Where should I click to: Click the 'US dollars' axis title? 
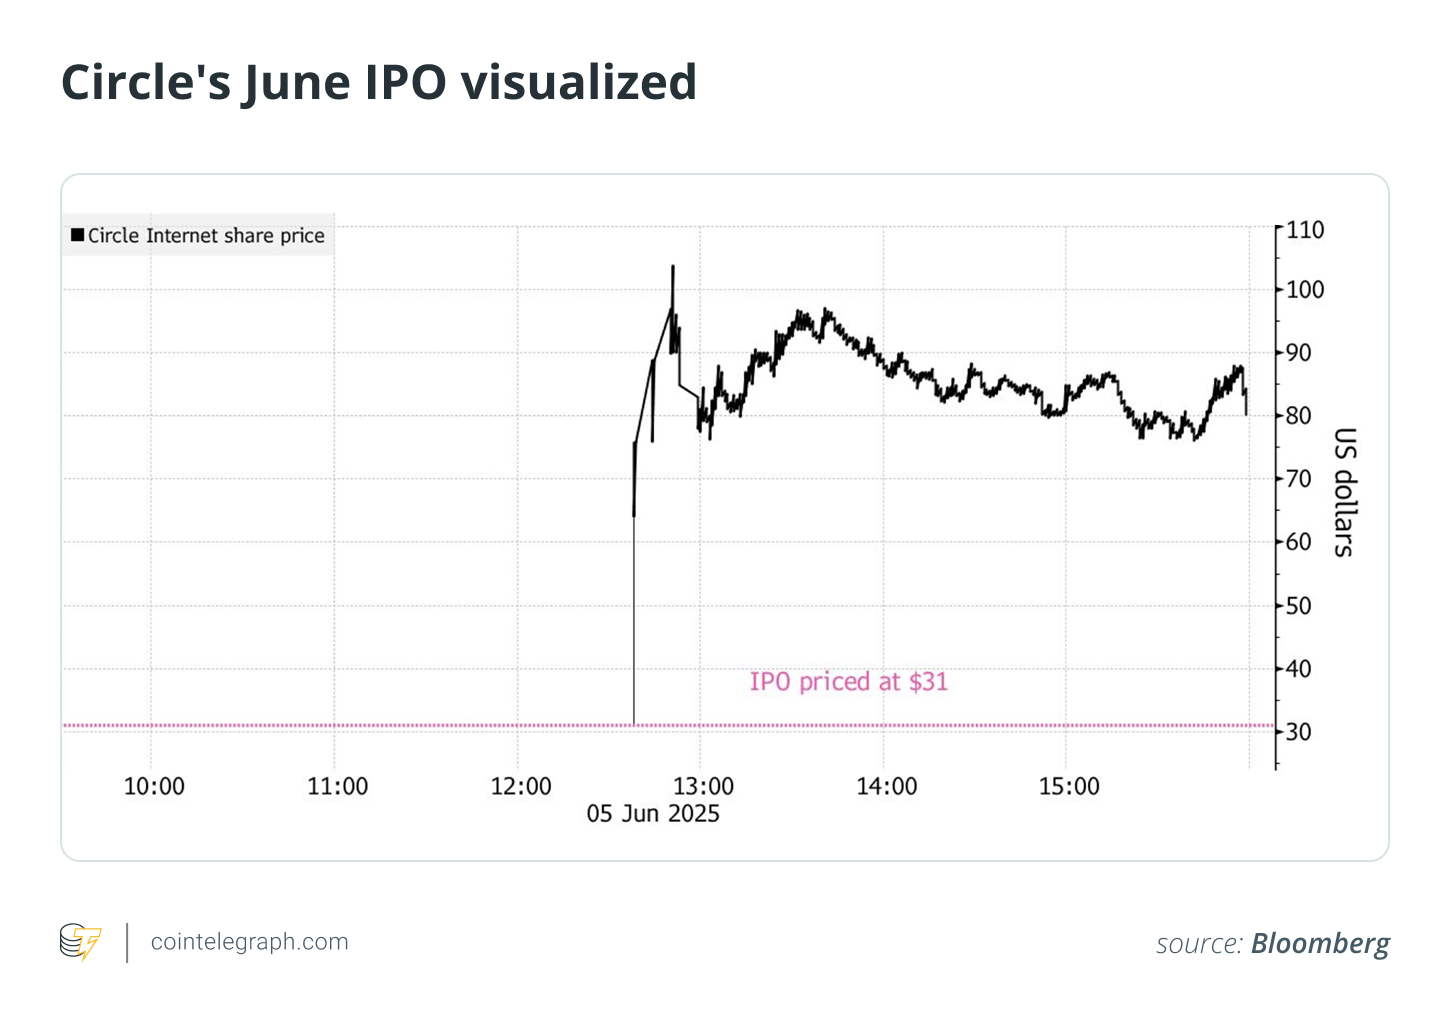(1345, 492)
